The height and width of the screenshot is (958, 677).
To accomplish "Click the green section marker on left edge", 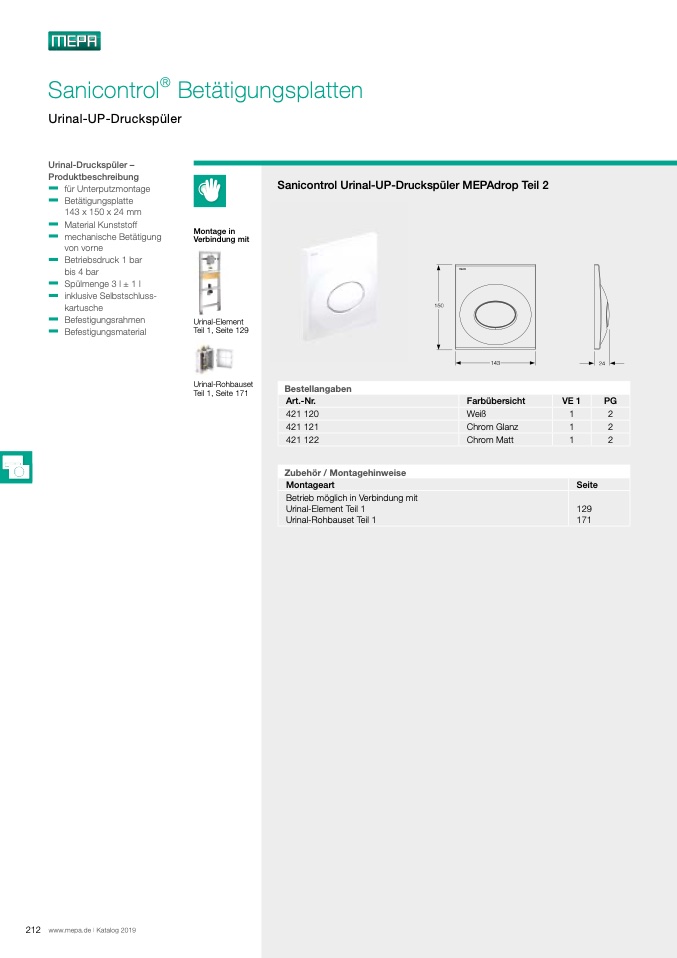I will [16, 466].
